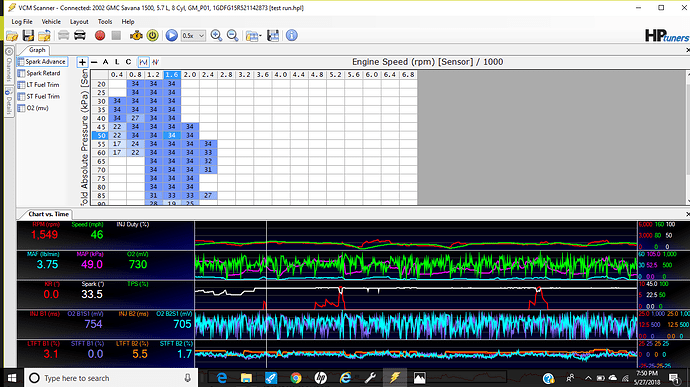Click the LTFT B2 value 5.5
Screen dimensions: 690x387
[140, 354]
